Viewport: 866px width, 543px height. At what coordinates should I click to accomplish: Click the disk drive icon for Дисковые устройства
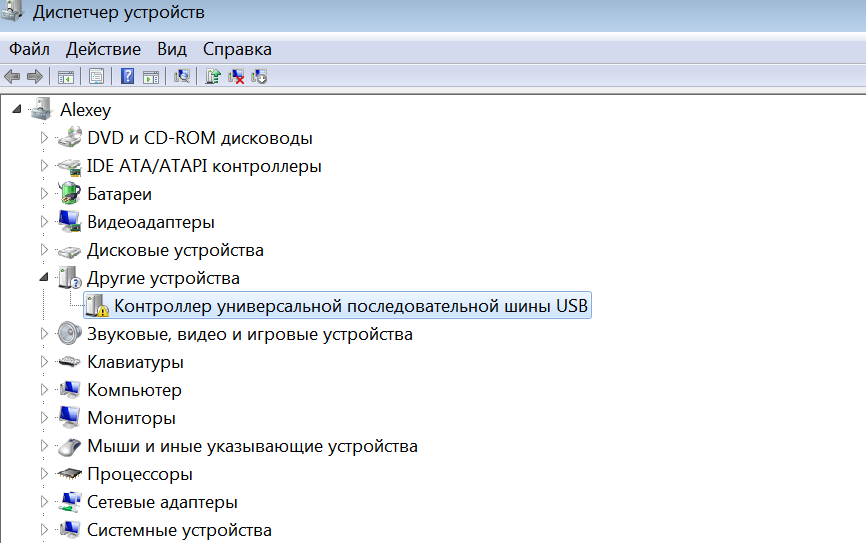coord(70,251)
